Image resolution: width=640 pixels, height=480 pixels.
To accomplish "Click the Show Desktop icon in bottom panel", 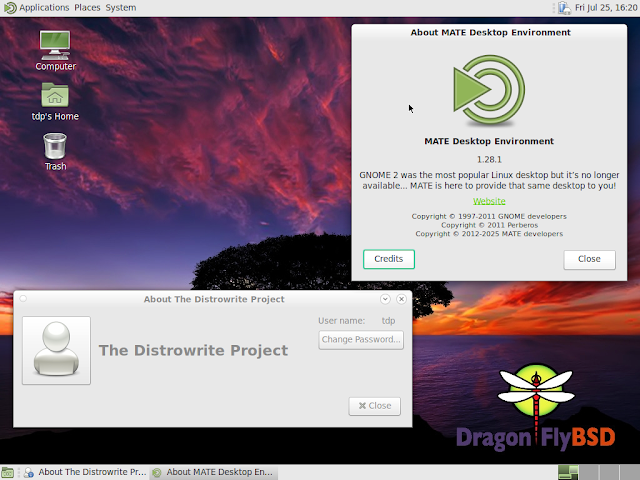I will click(7, 472).
